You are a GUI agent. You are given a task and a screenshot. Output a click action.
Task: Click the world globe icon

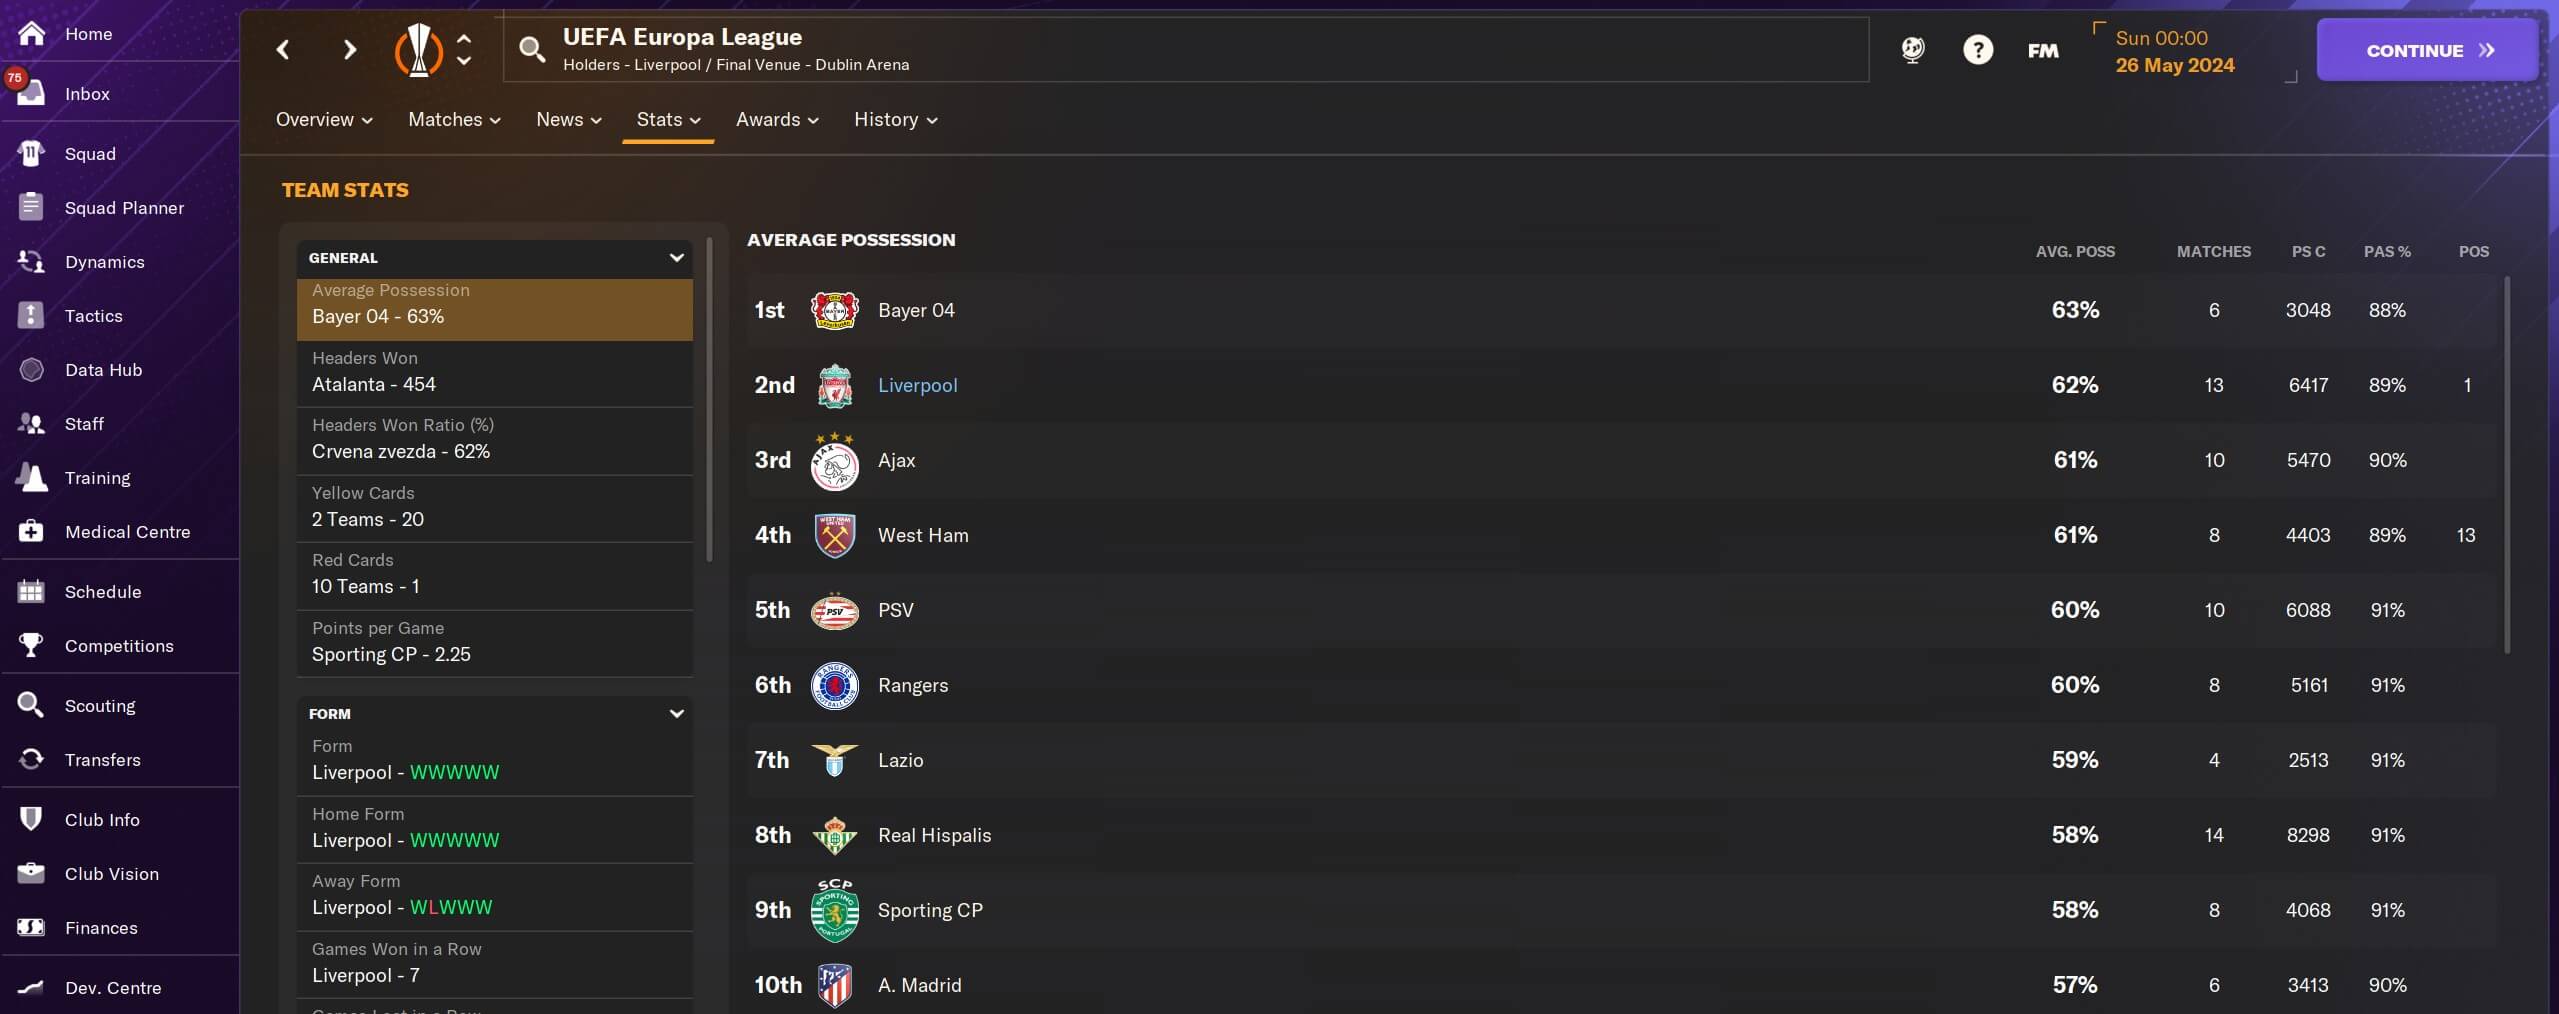[1912, 50]
